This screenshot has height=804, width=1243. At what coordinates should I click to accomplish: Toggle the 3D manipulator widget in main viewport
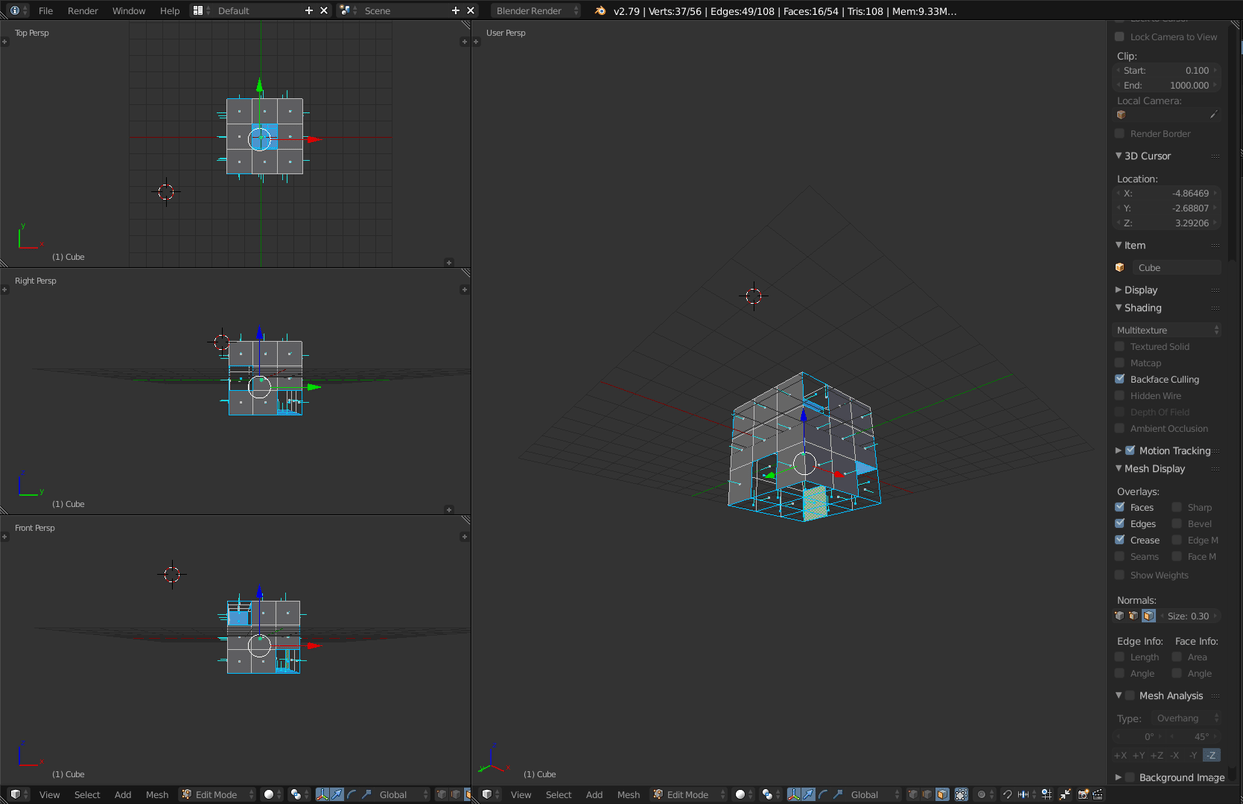coord(793,794)
